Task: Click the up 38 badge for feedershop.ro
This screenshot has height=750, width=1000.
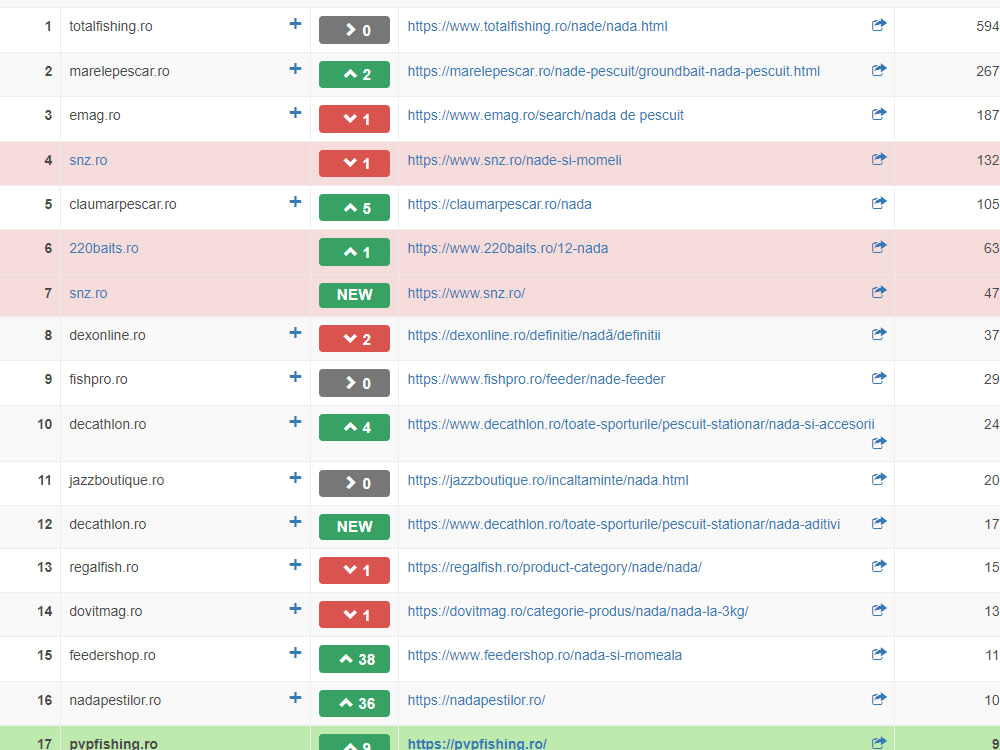Action: [x=354, y=659]
